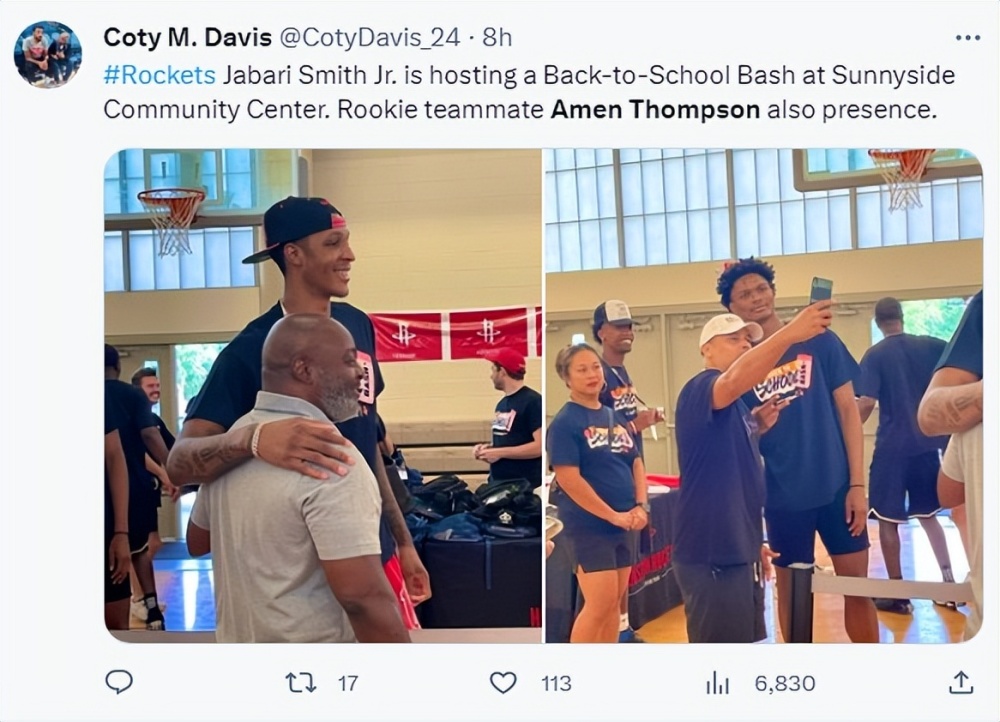Viewport: 1000px width, 722px height.
Task: Click the #Rockets hashtag link
Action: [x=159, y=75]
